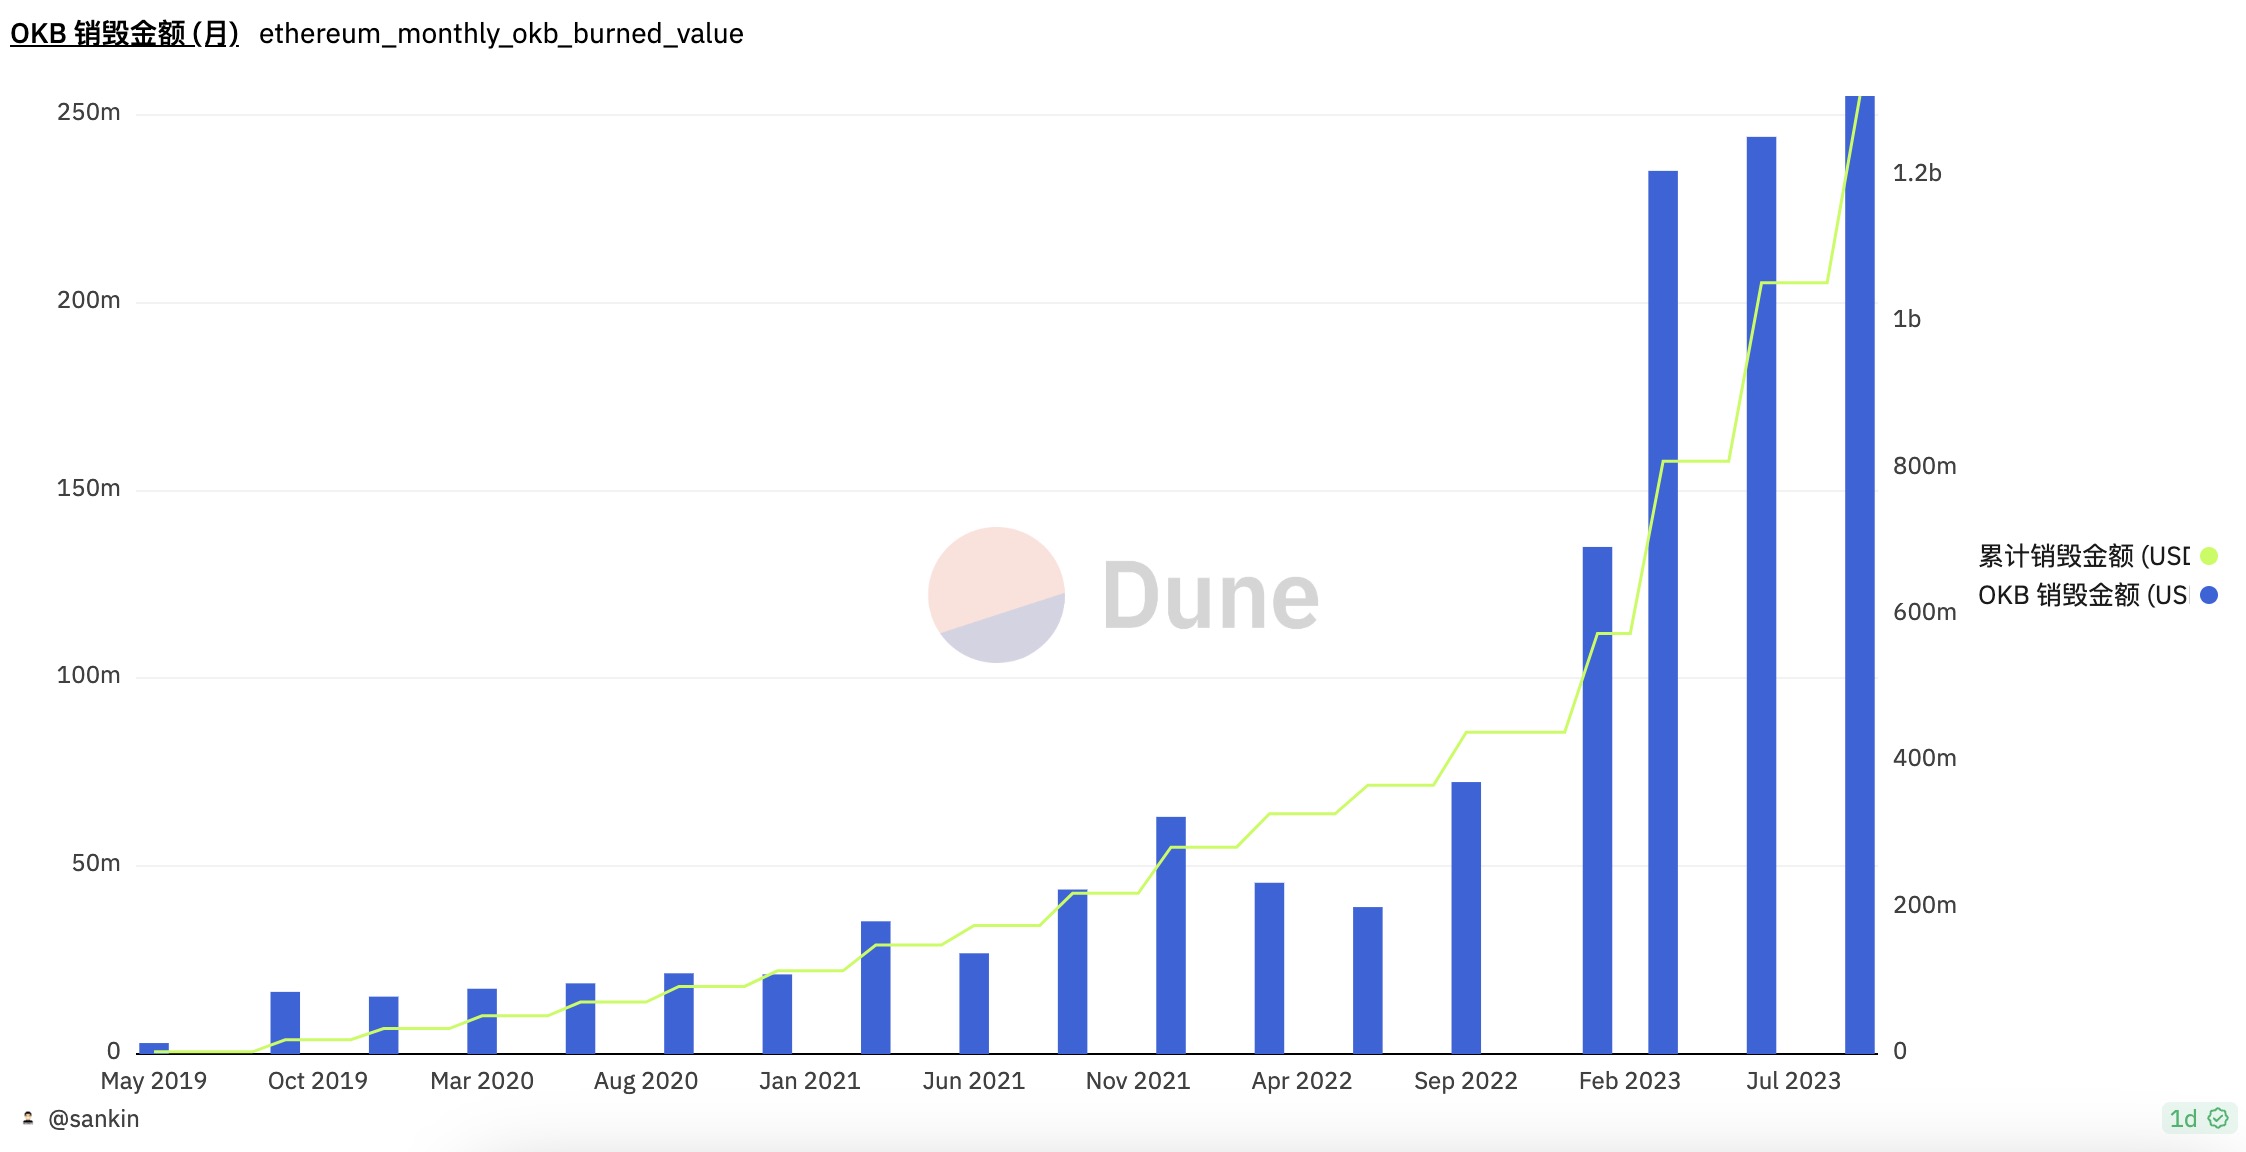Click the blue legend dot

point(2209,595)
